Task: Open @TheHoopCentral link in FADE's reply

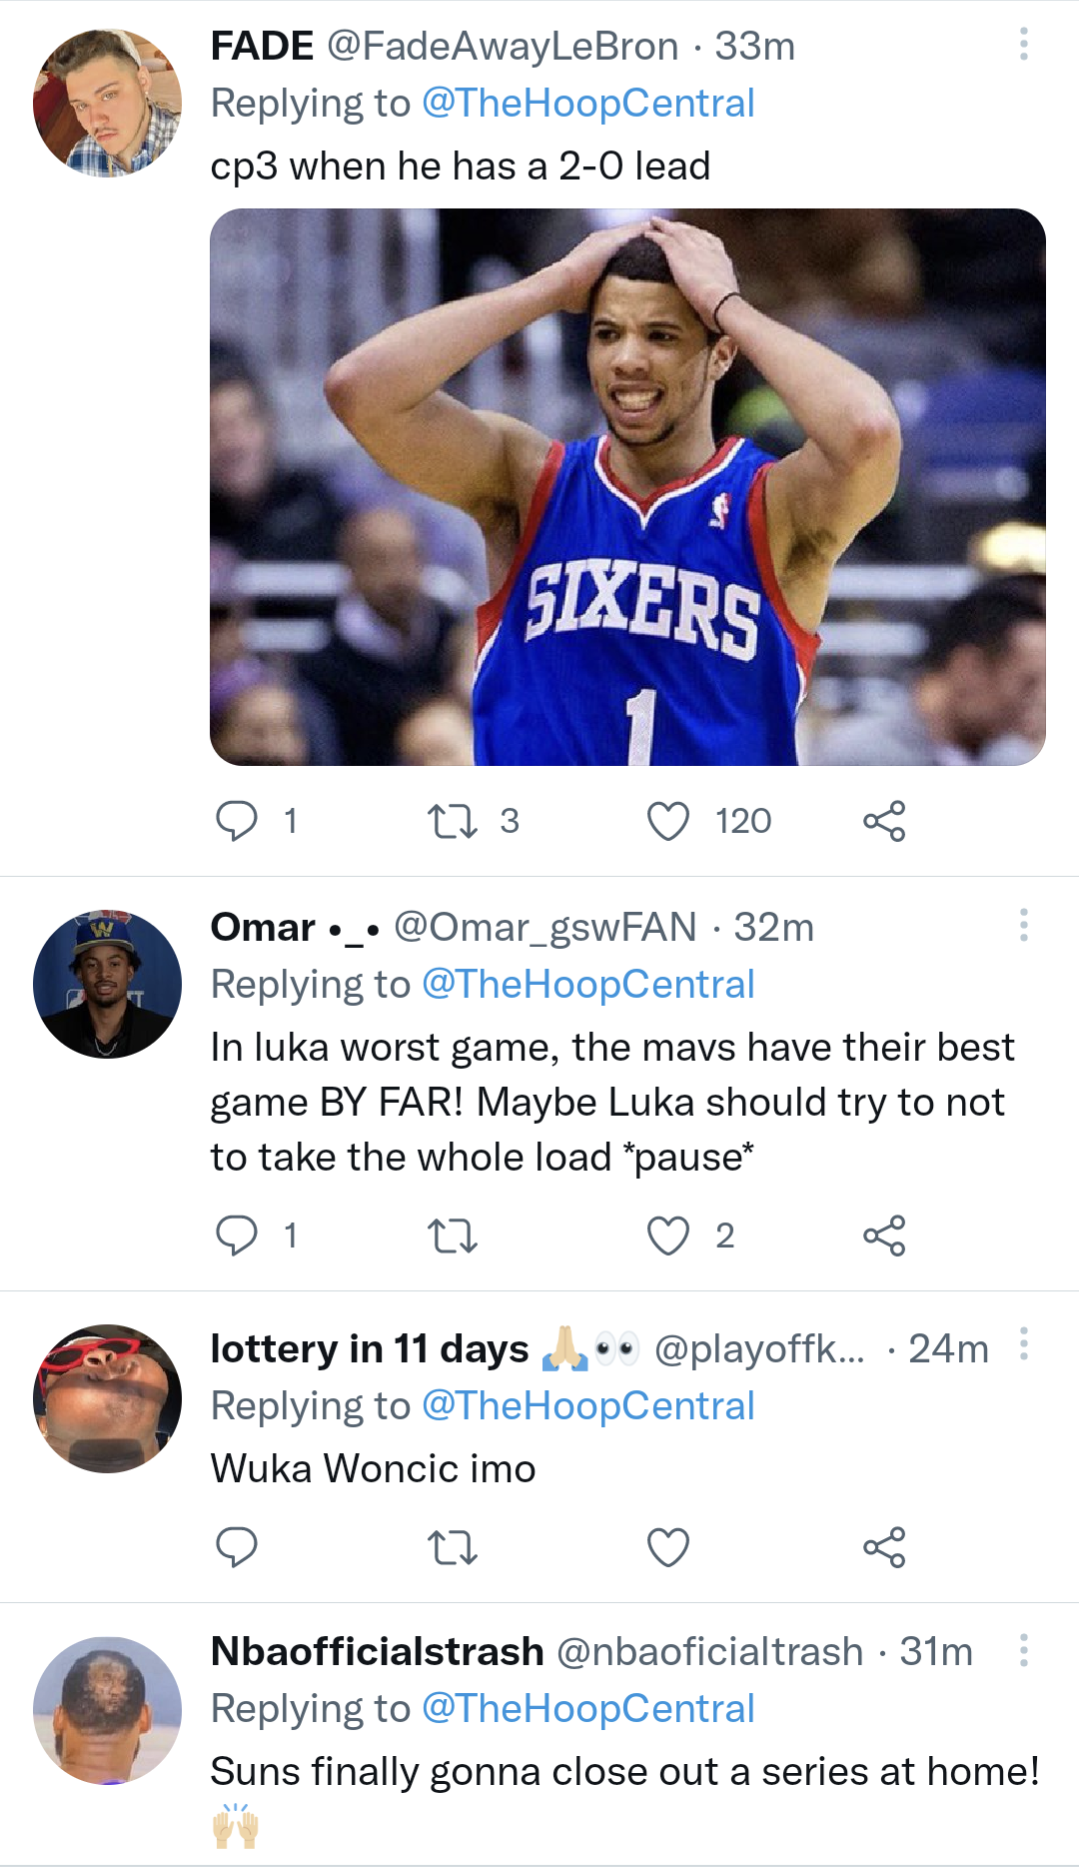Action: [588, 103]
